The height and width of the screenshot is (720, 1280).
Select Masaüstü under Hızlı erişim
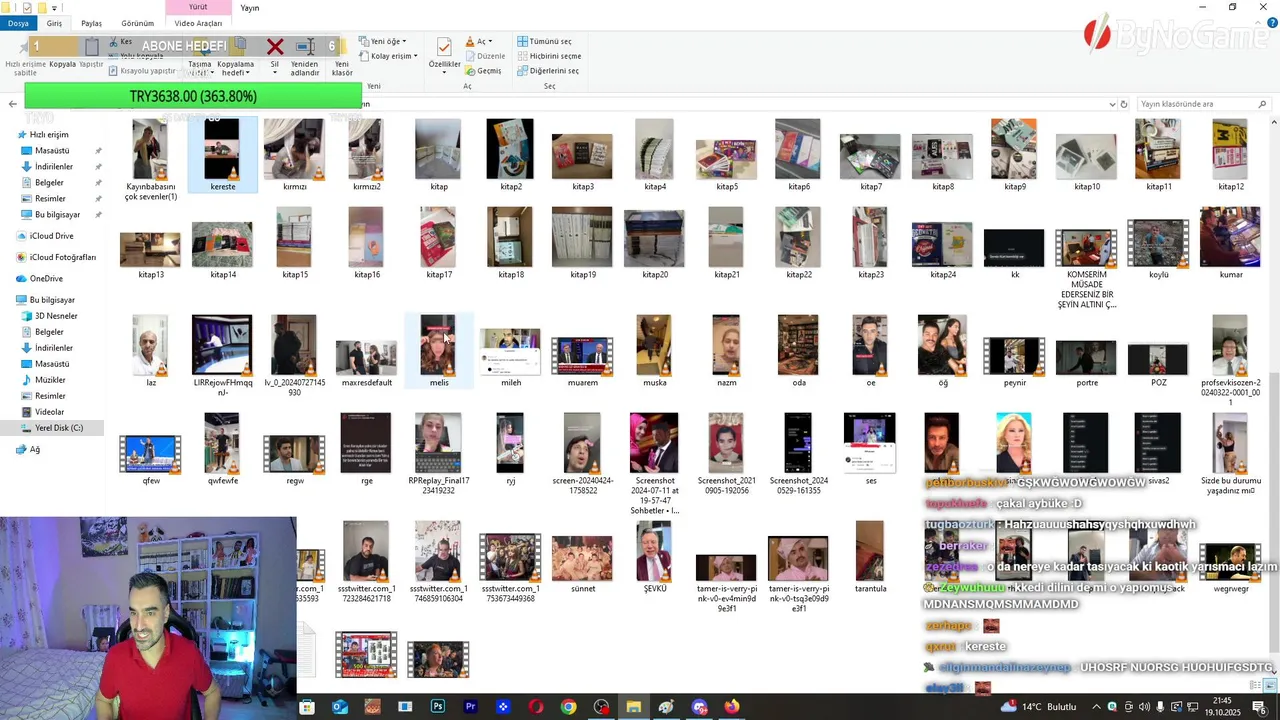[51, 150]
